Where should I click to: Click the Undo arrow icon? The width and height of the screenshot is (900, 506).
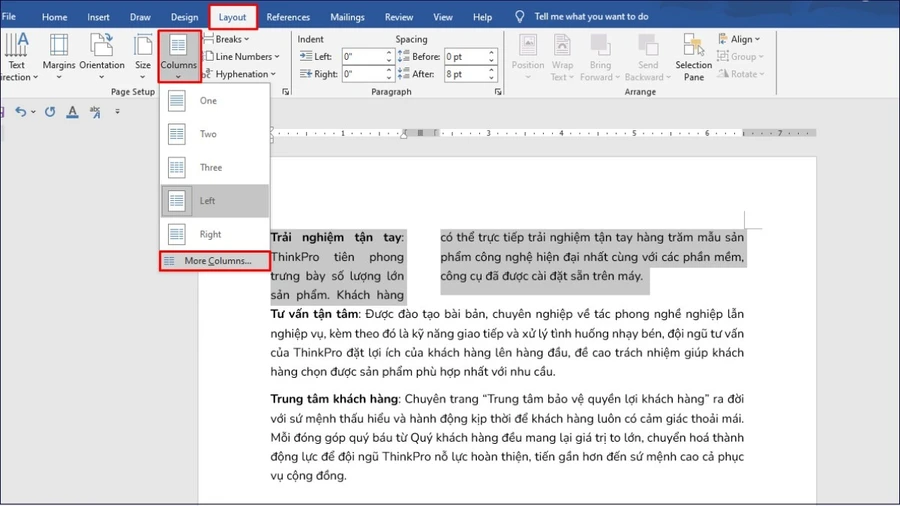[21, 111]
